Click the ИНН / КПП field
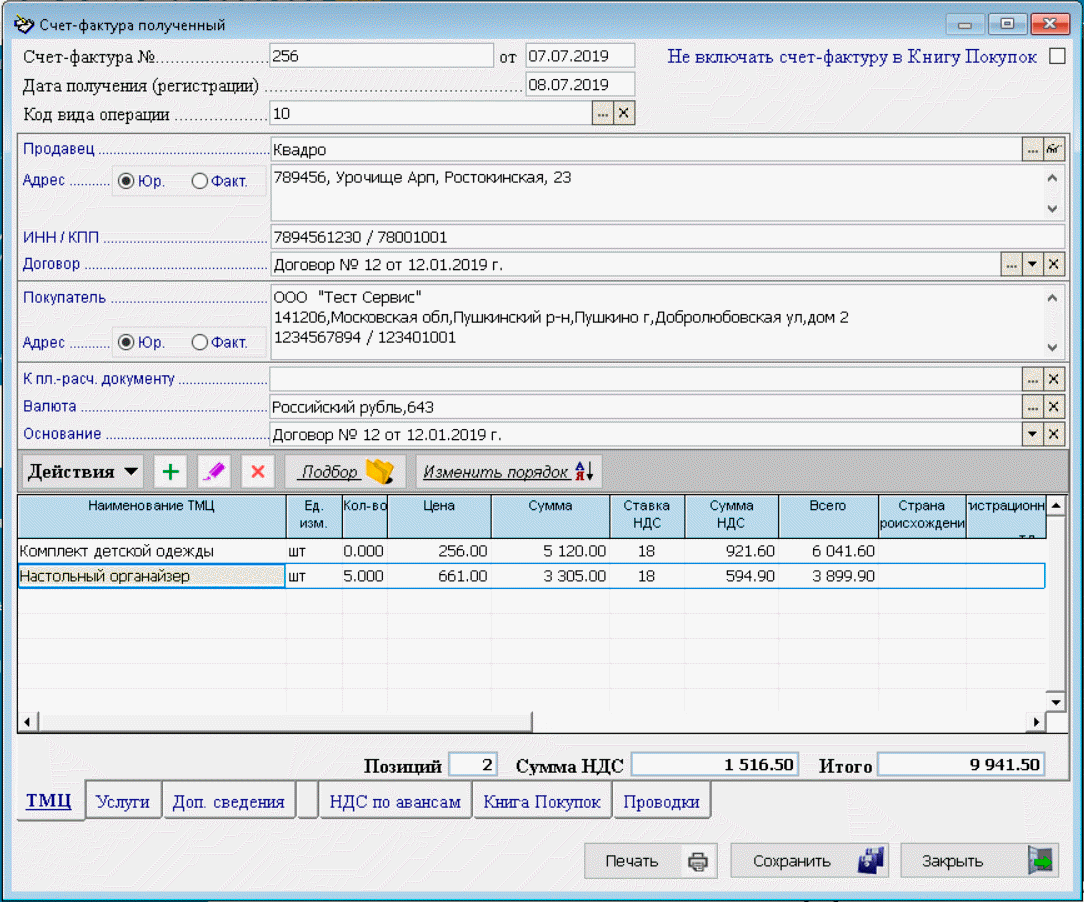 pyautogui.click(x=667, y=237)
